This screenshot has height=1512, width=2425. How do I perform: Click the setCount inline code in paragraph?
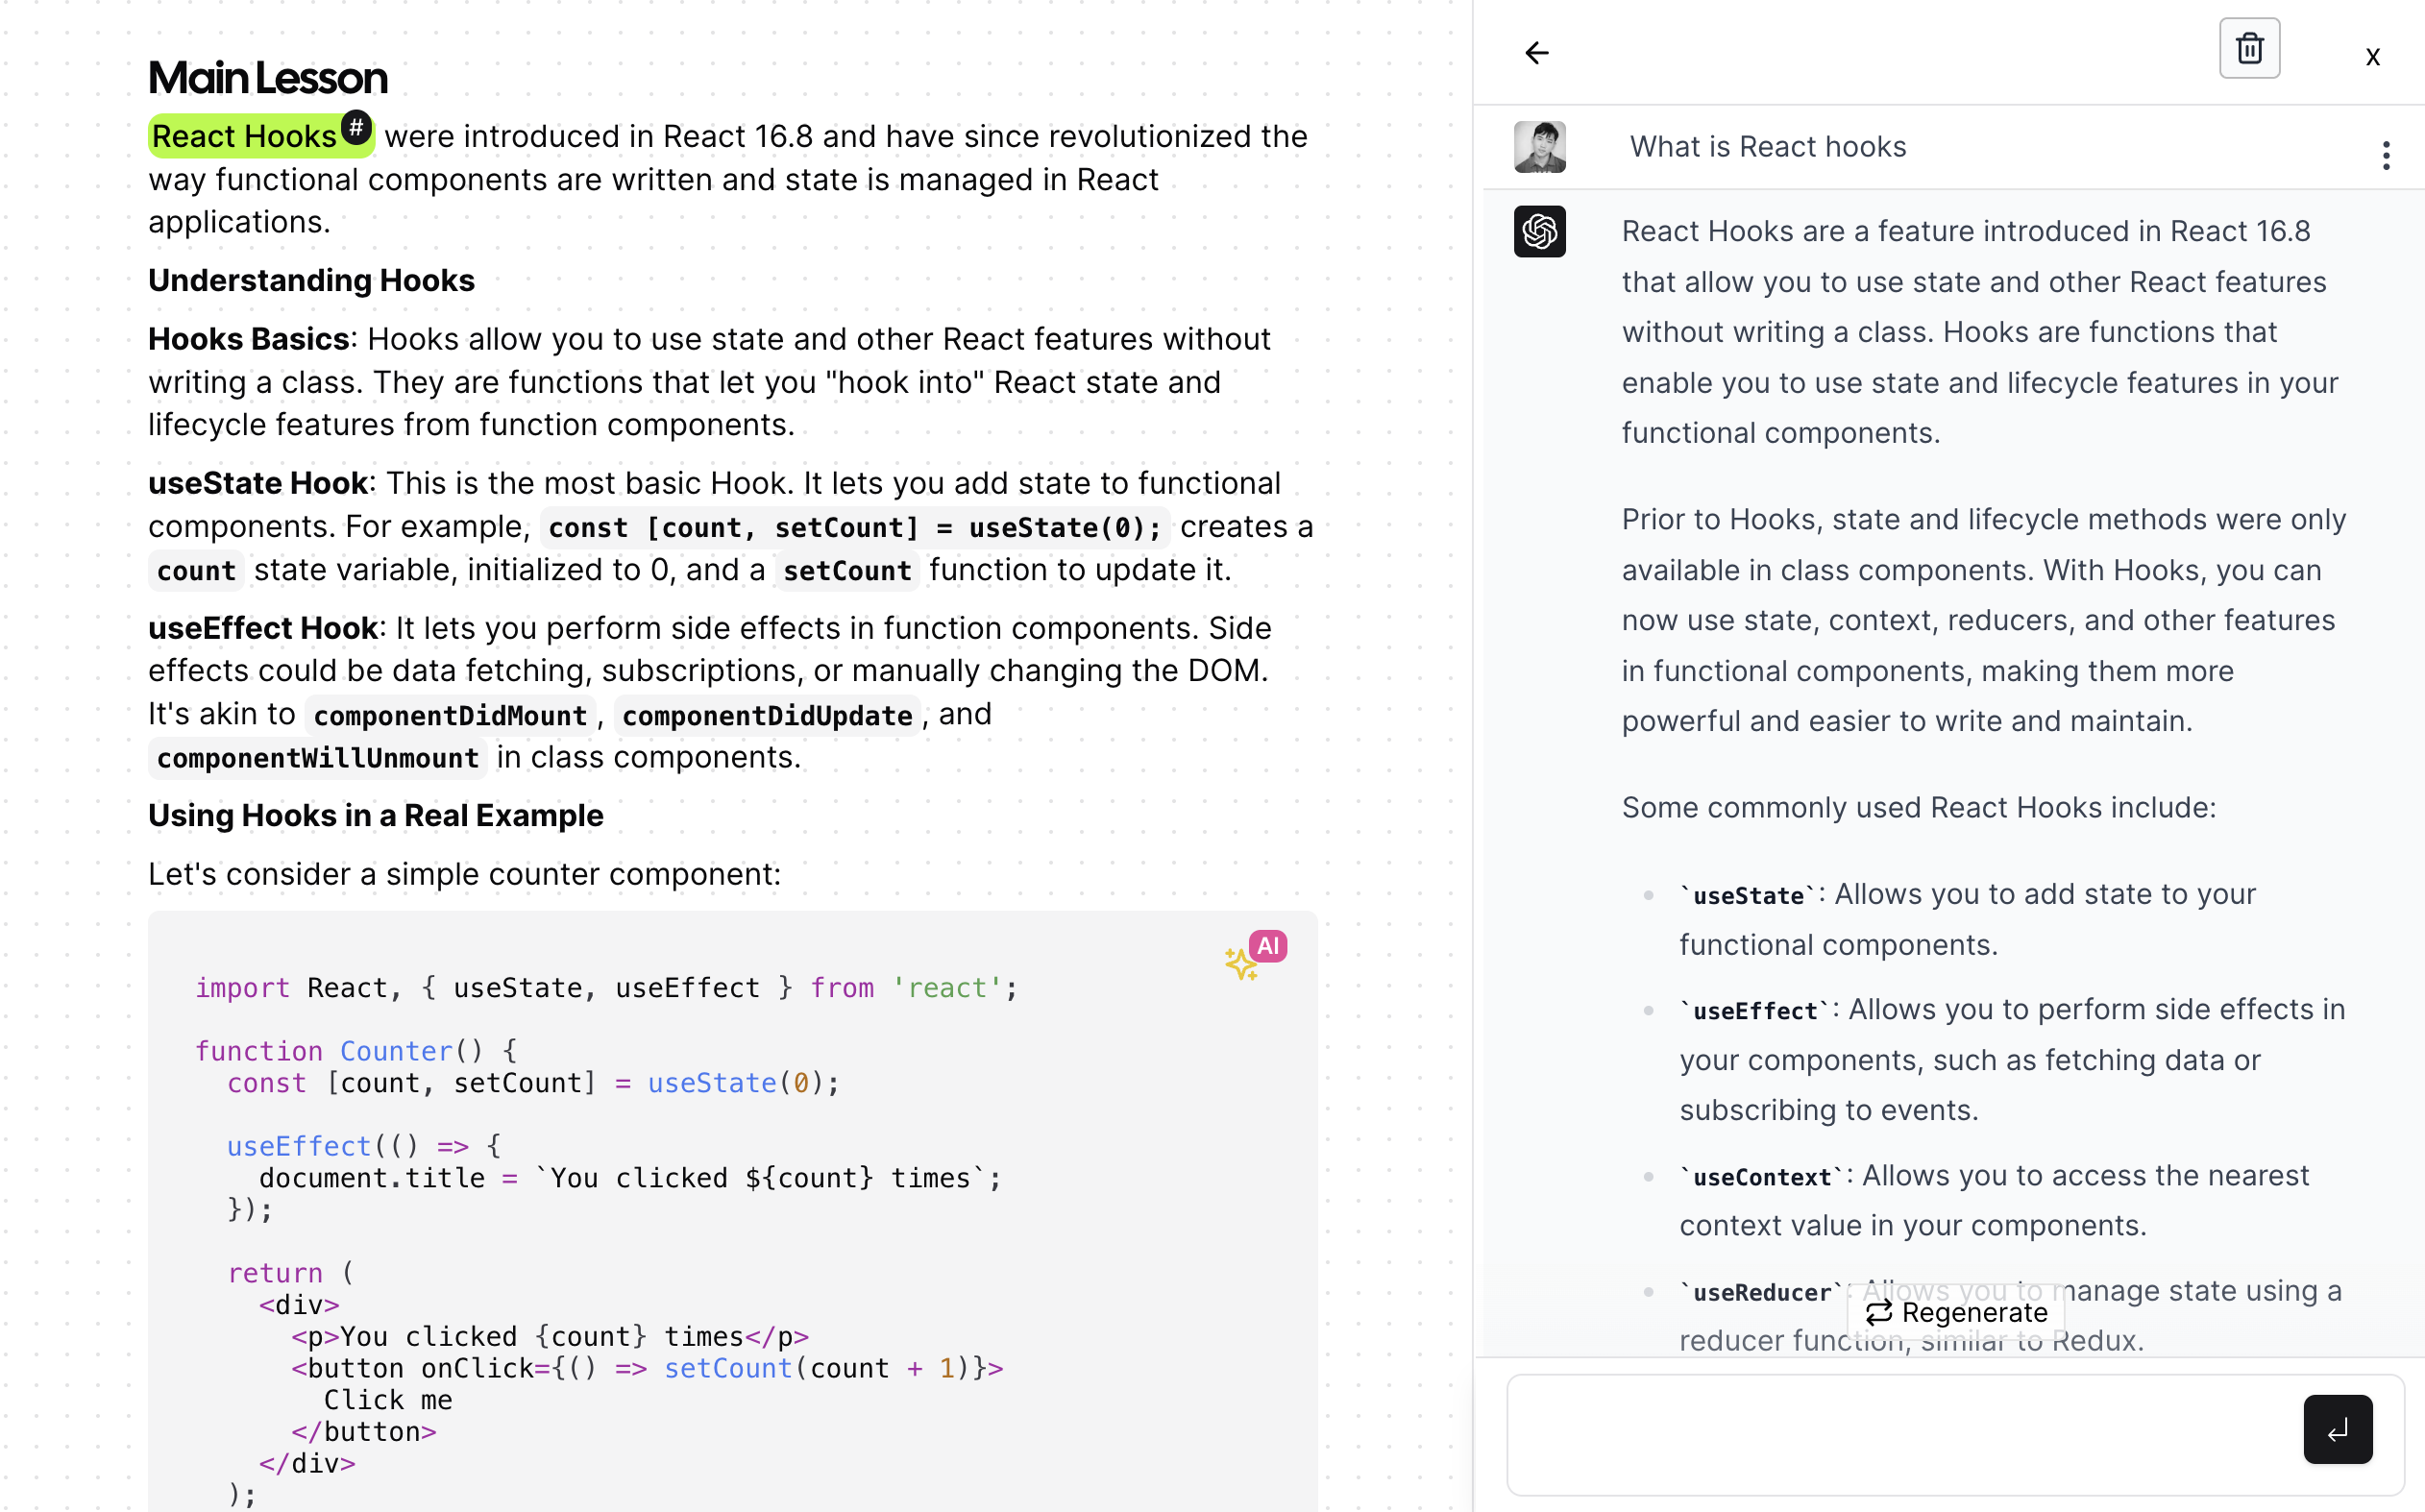[x=847, y=571]
